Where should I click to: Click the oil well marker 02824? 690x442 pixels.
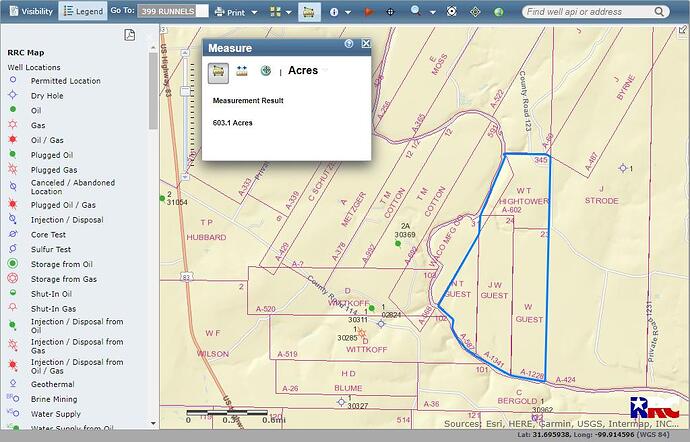[x=372, y=308]
